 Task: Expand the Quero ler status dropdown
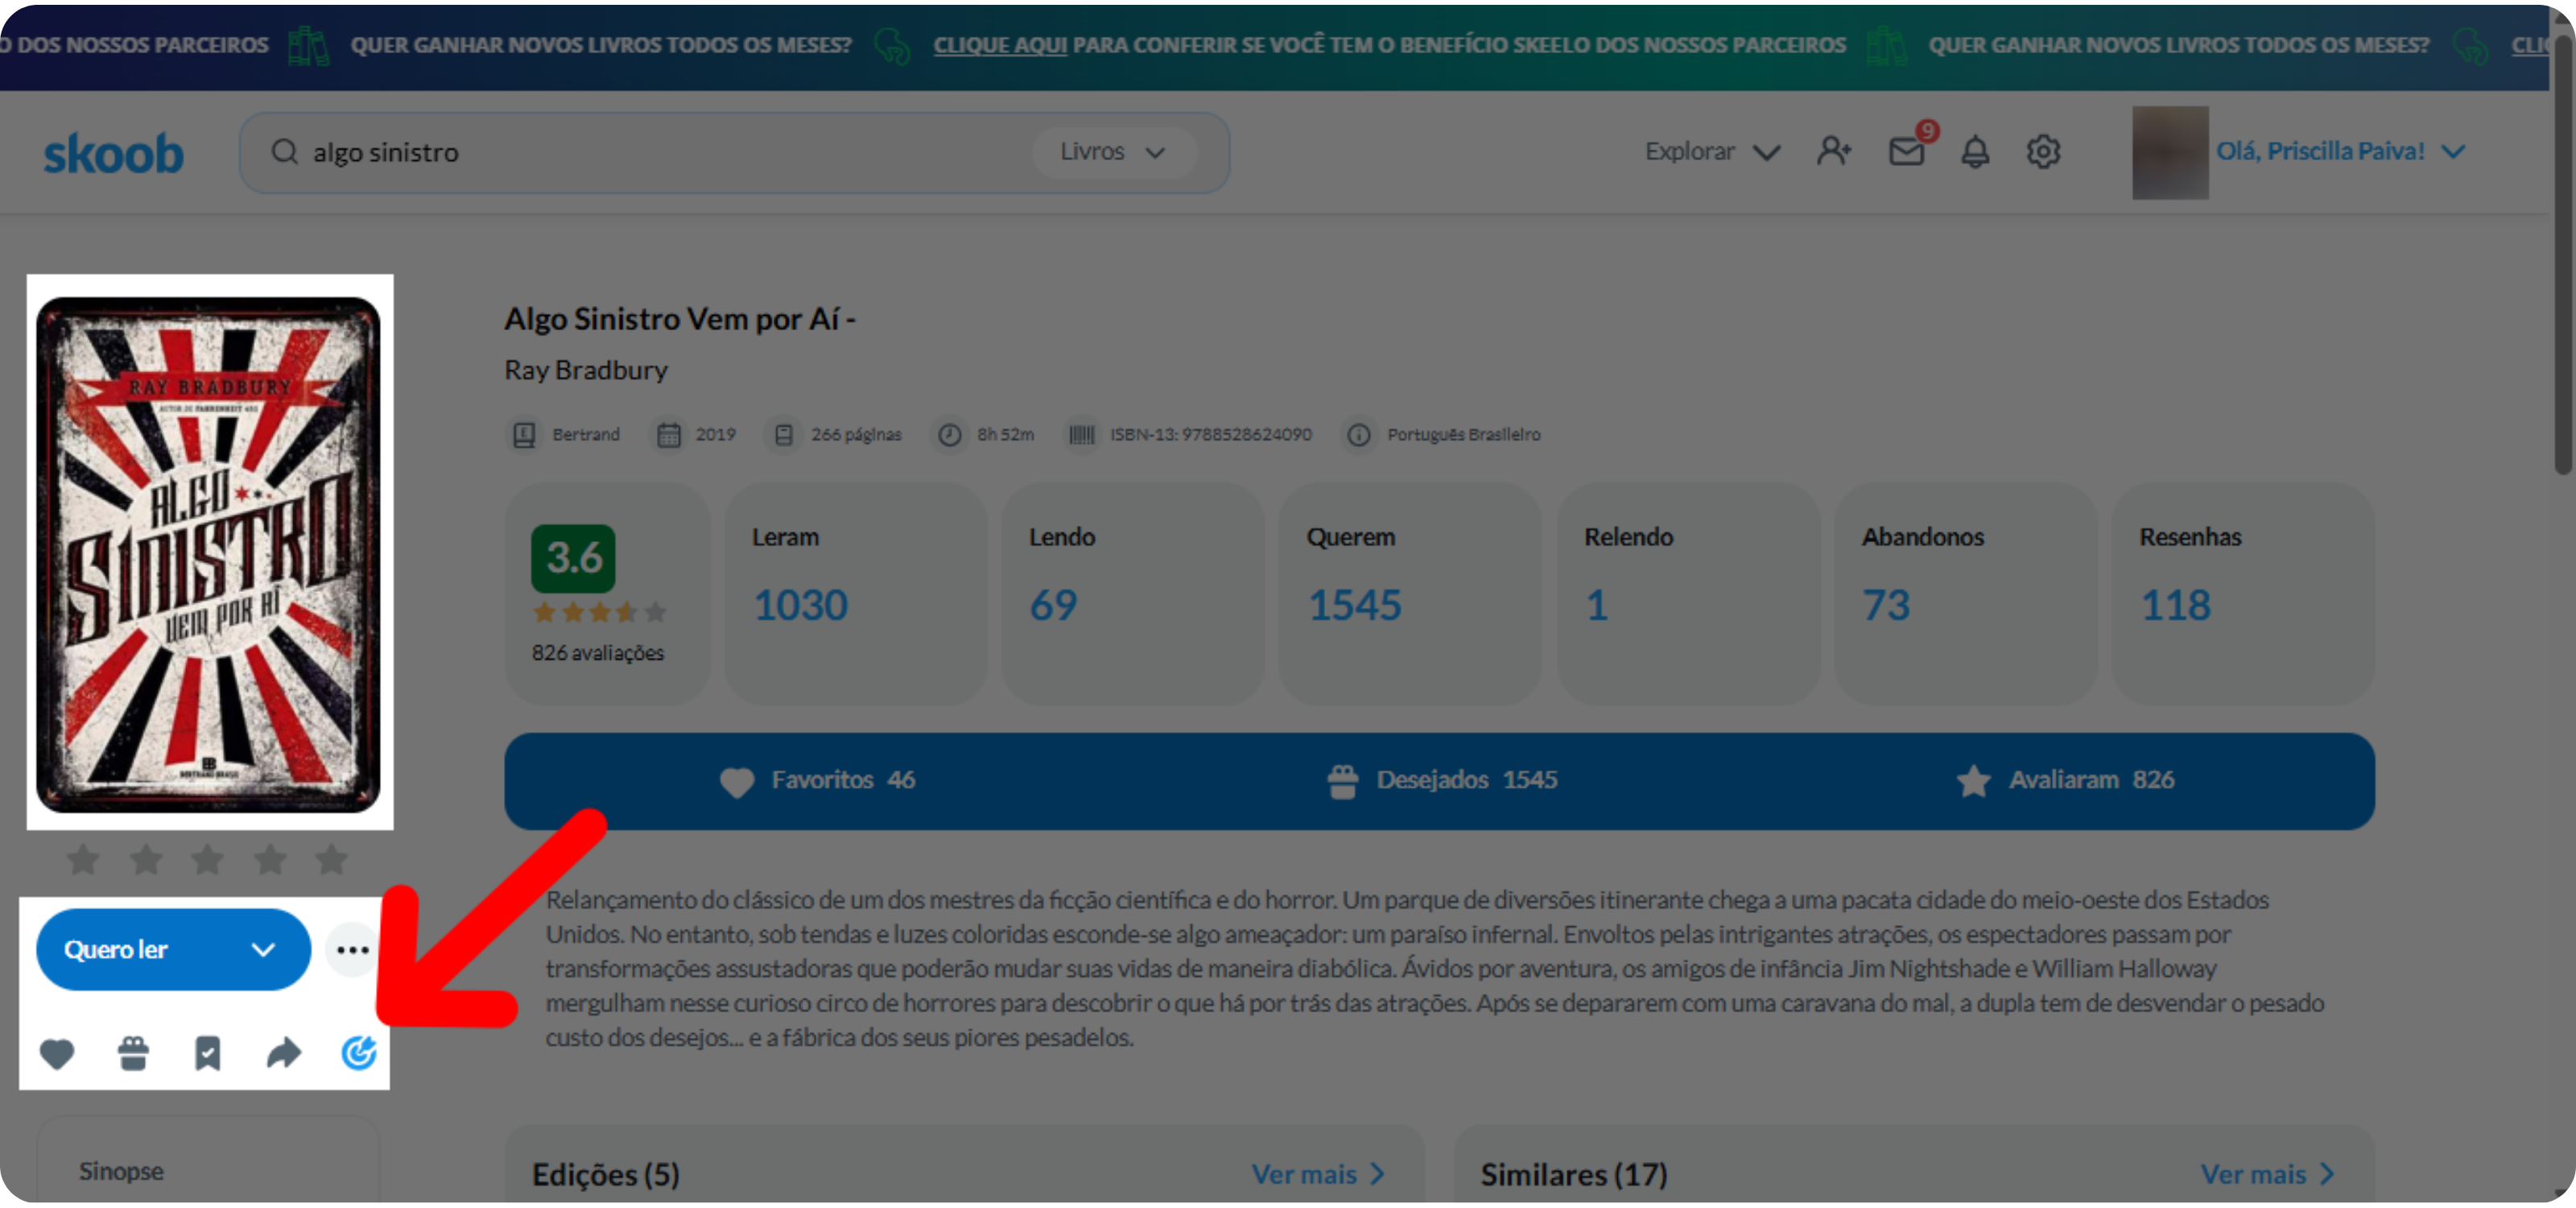[263, 950]
